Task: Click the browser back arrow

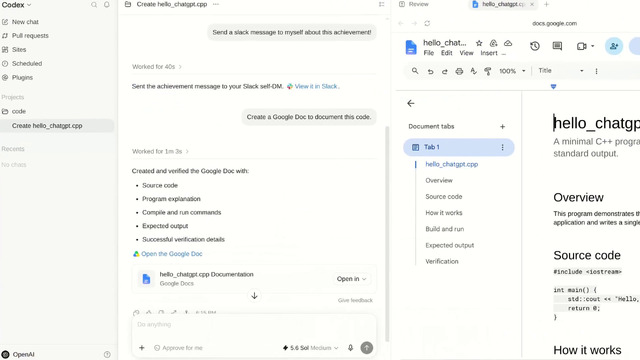Action: 401,24
